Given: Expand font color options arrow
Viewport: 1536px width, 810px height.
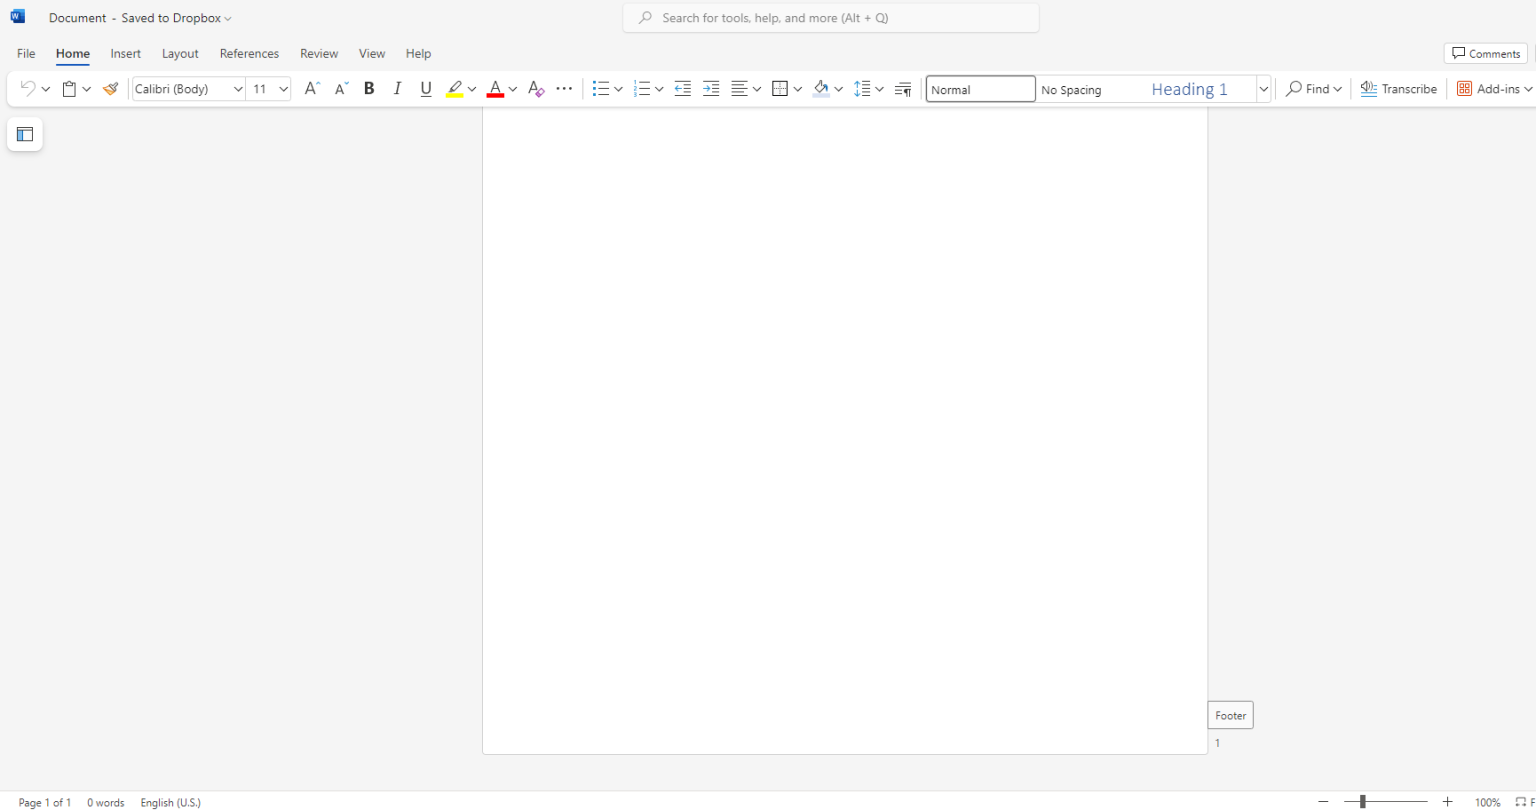Looking at the screenshot, I should point(513,89).
